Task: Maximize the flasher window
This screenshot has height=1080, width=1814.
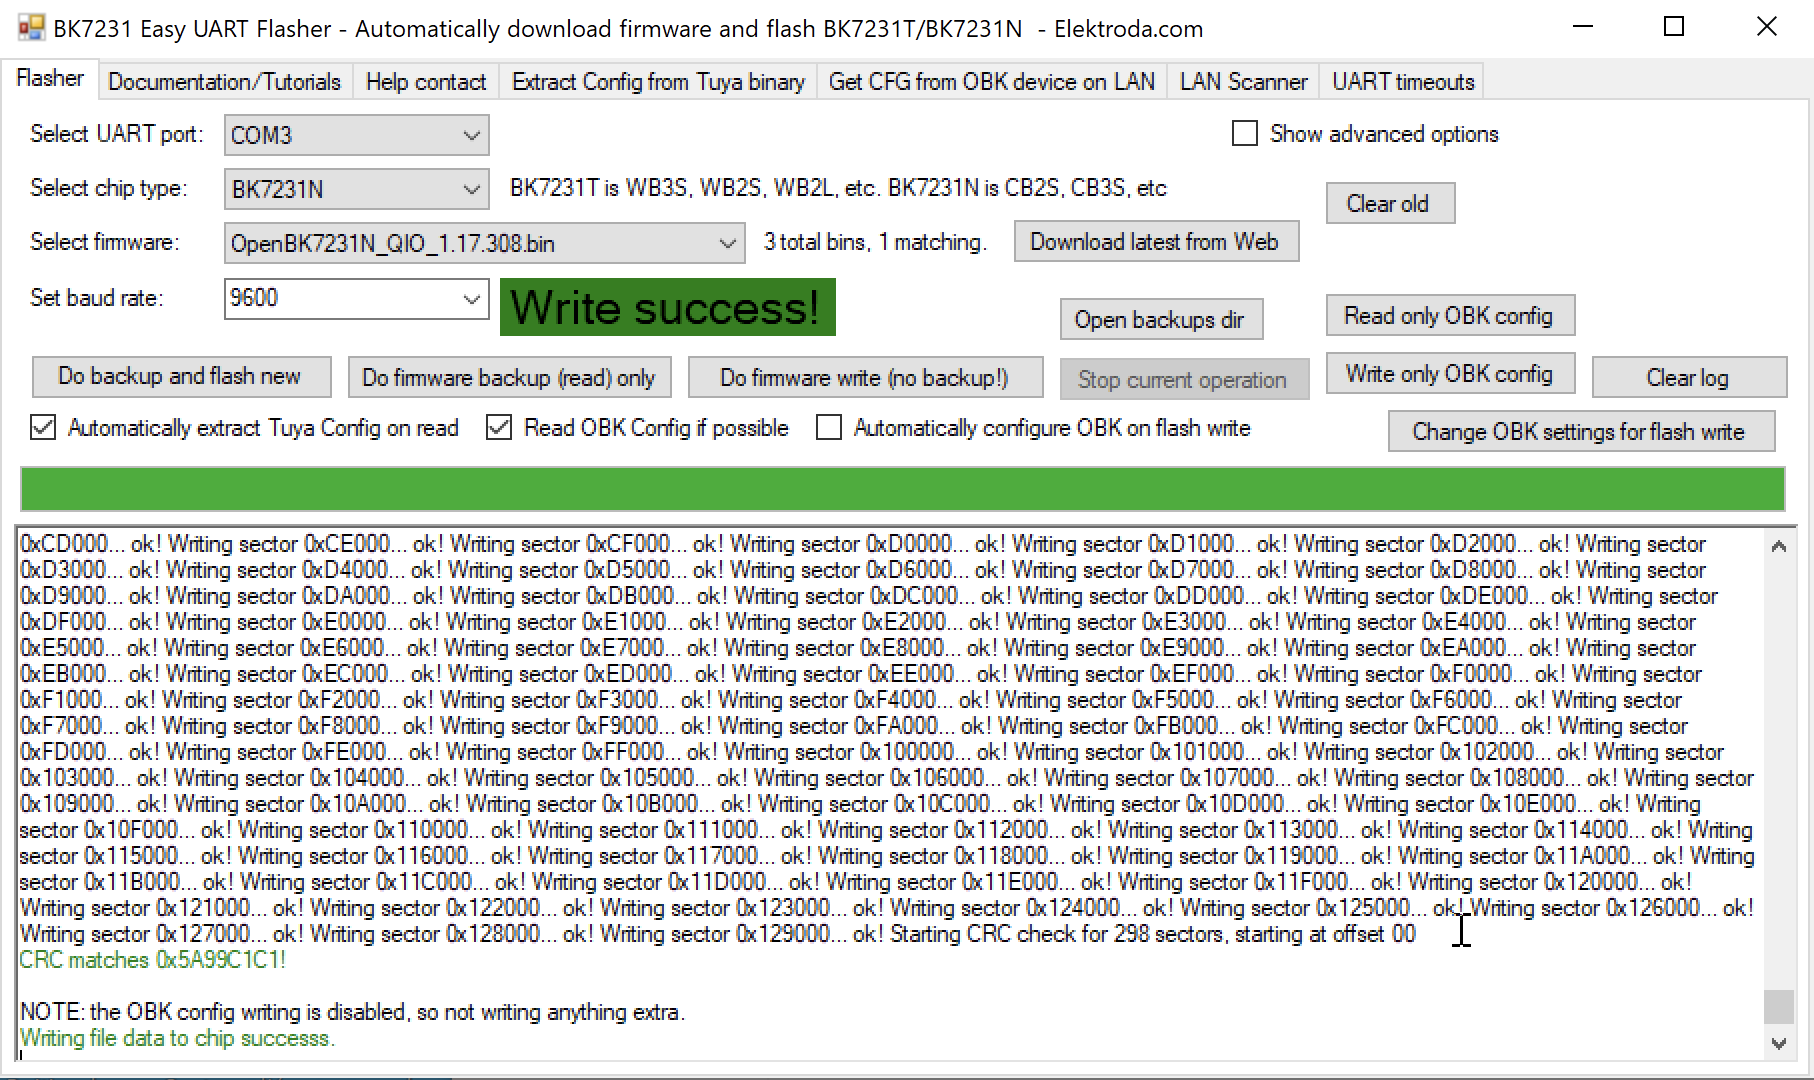Action: click(x=1674, y=27)
